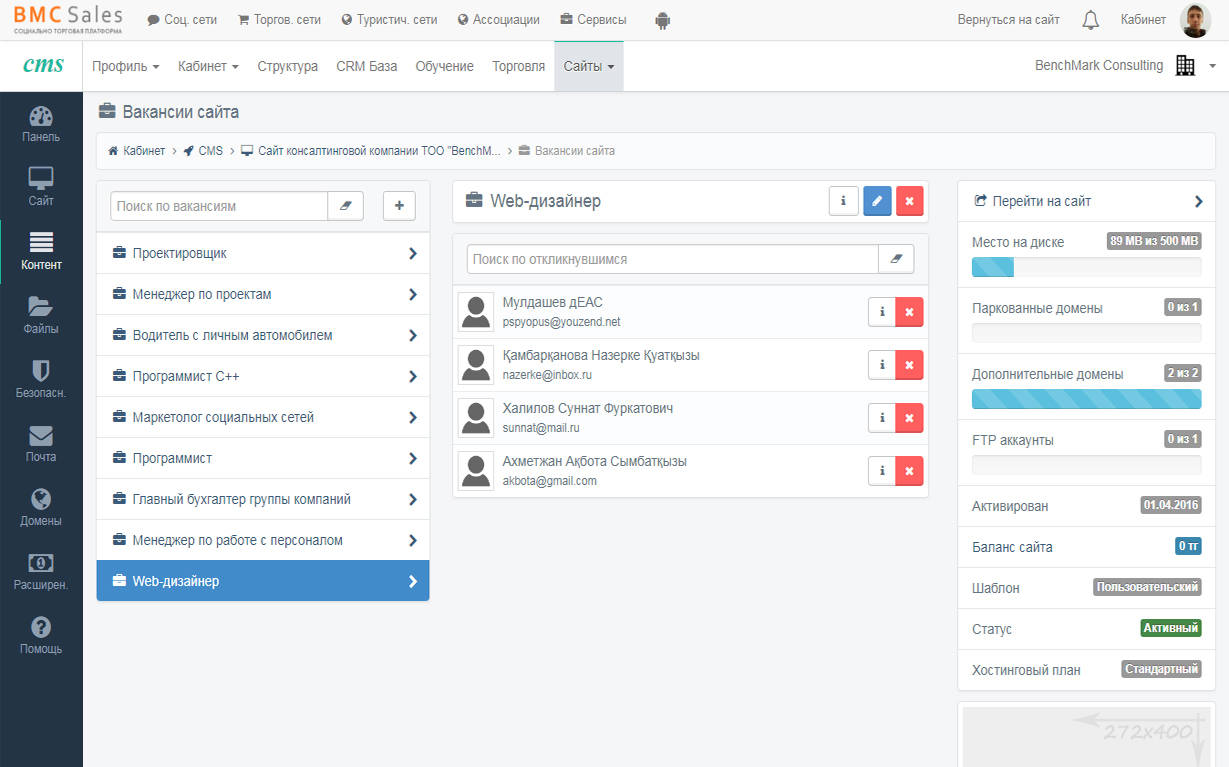The width and height of the screenshot is (1229, 767).
Task: Go to the Торговля menu item
Action: coord(518,66)
